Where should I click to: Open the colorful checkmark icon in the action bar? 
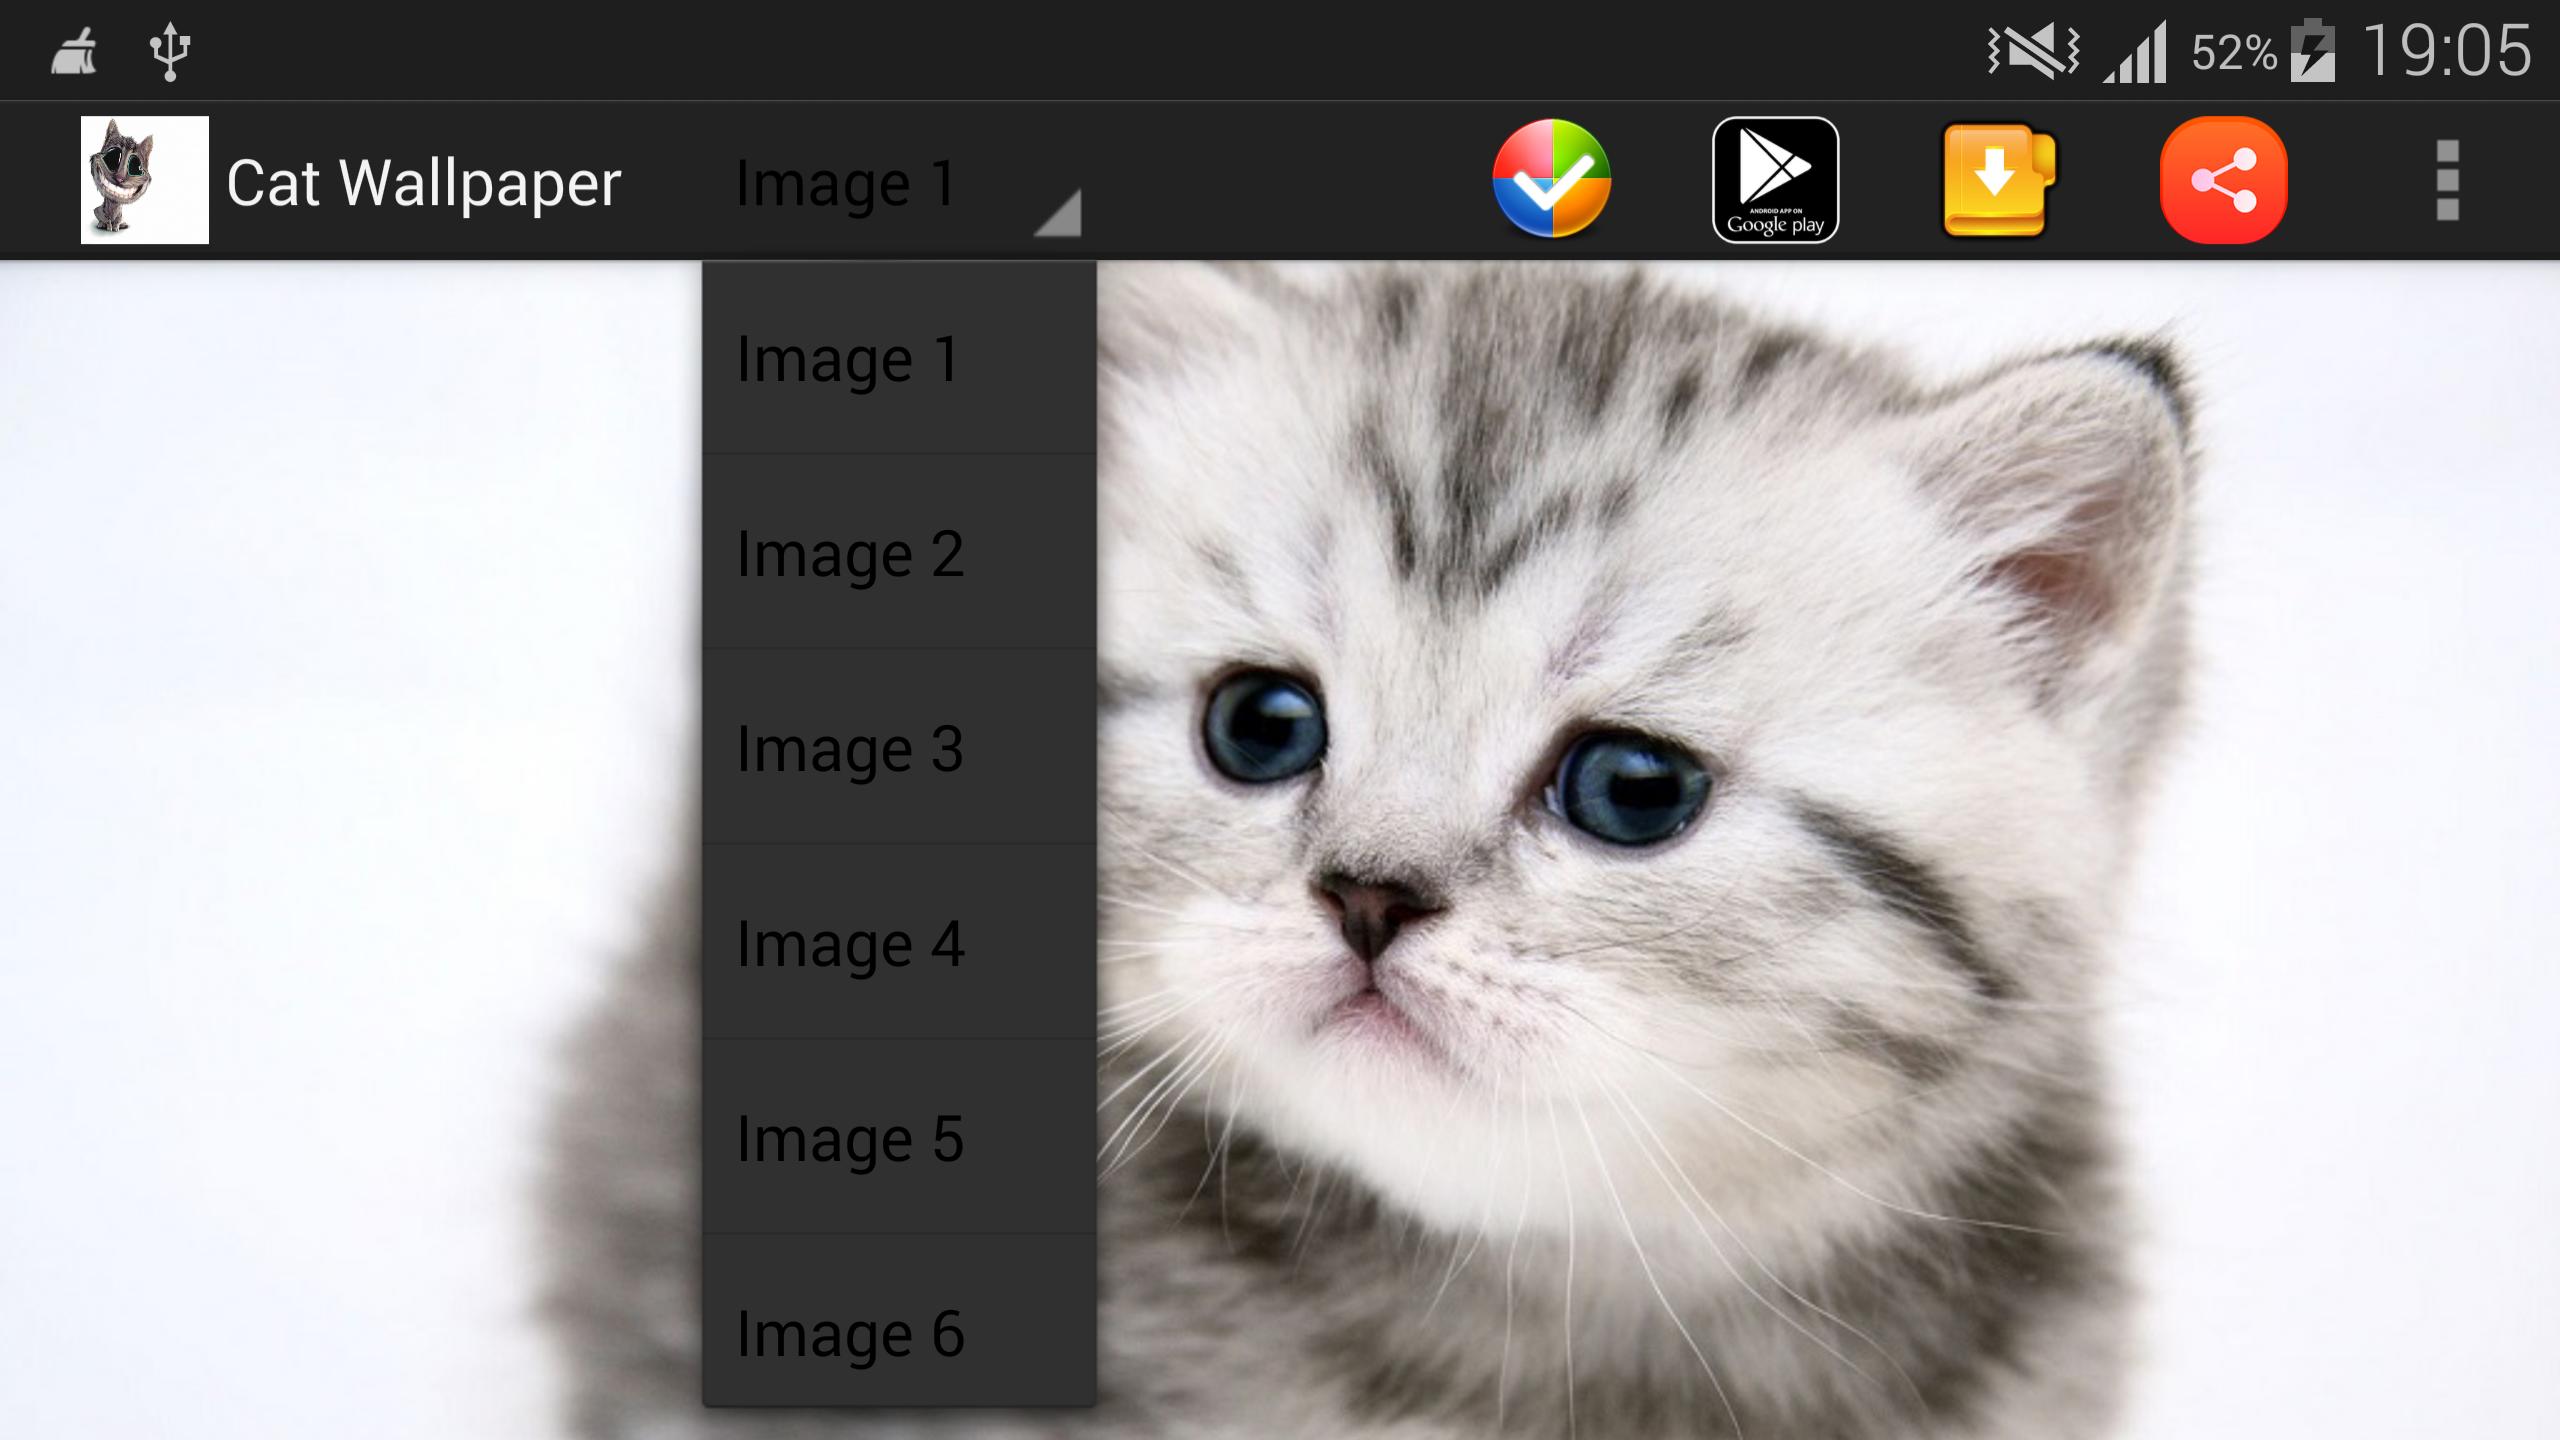[x=1551, y=179]
